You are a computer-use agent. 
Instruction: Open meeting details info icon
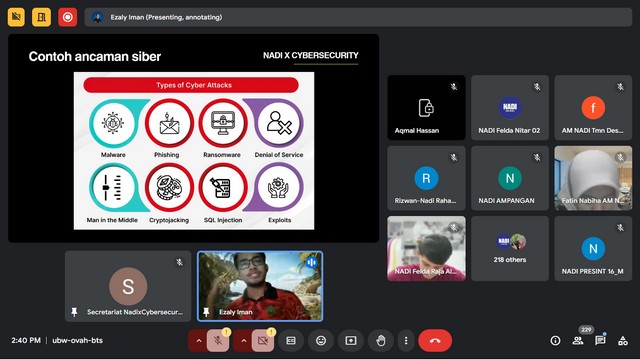555,340
